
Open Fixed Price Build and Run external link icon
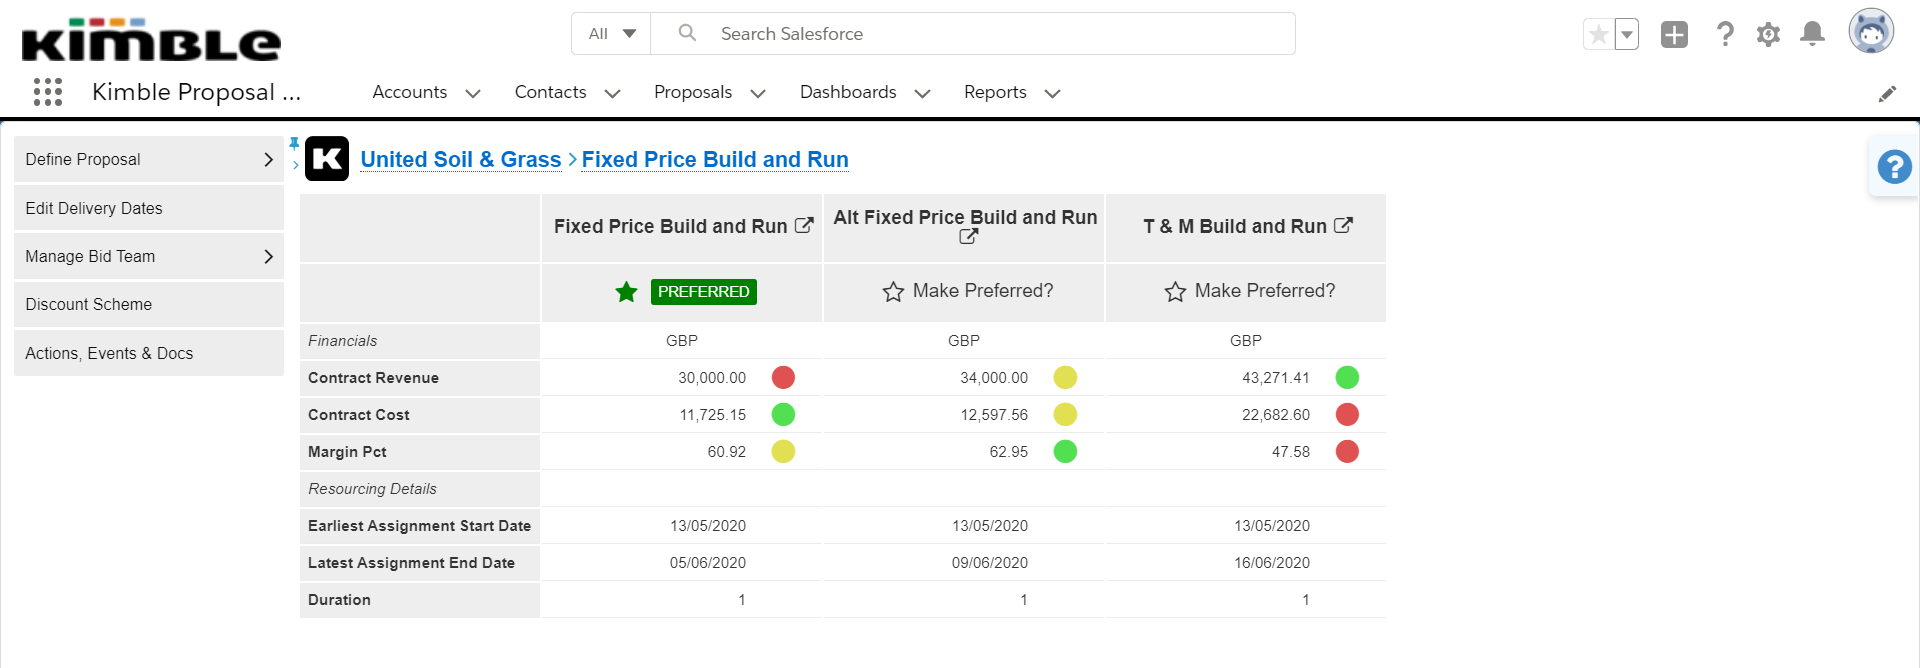(804, 226)
